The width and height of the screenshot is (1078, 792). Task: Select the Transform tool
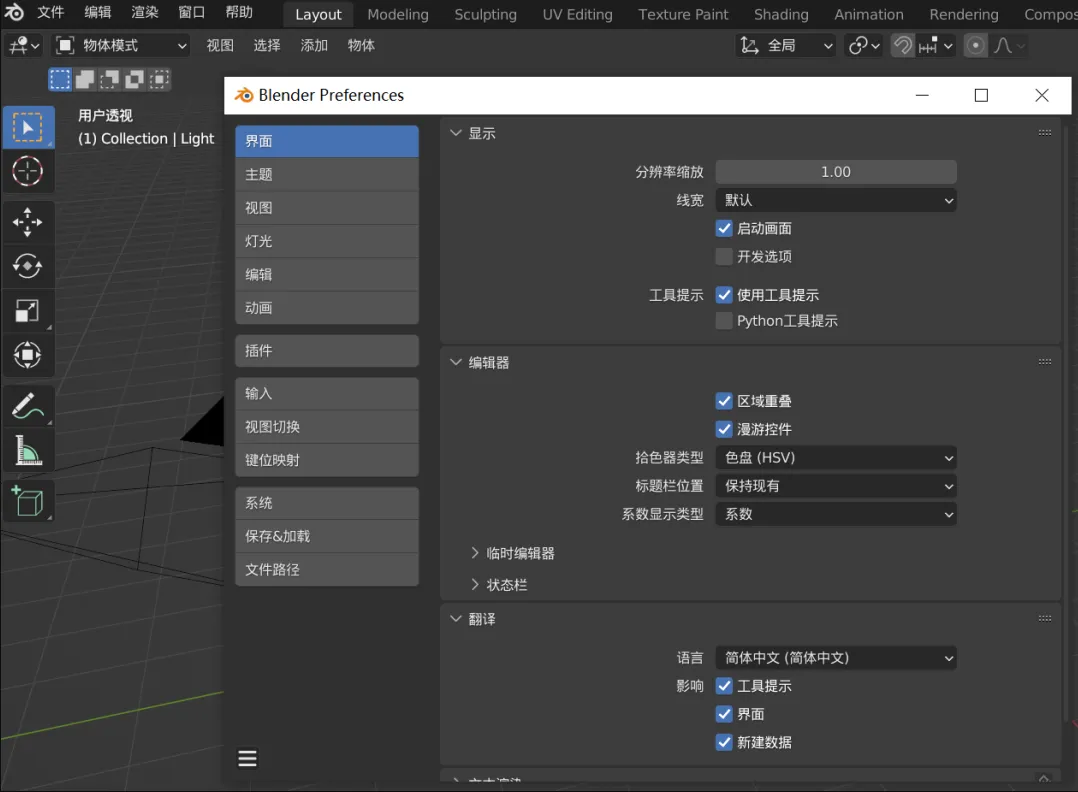click(x=27, y=355)
